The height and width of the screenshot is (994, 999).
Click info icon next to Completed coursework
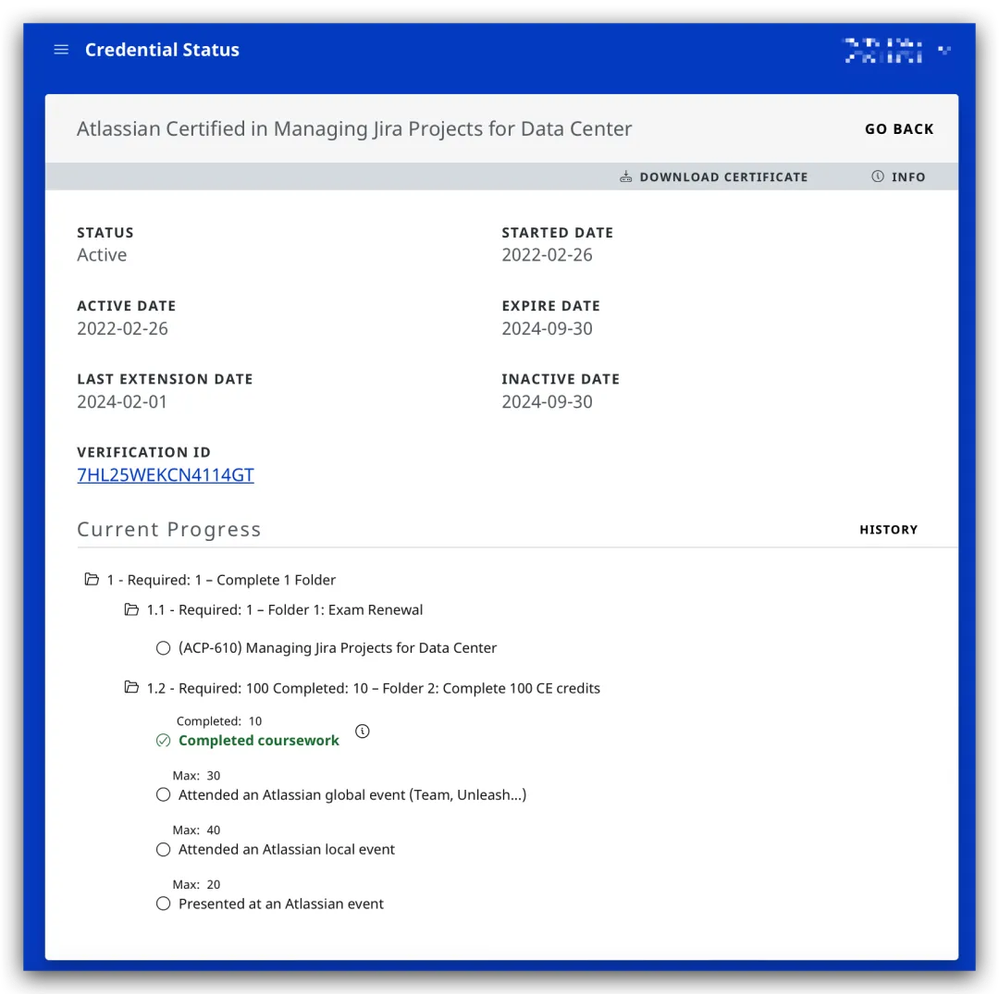pos(362,731)
